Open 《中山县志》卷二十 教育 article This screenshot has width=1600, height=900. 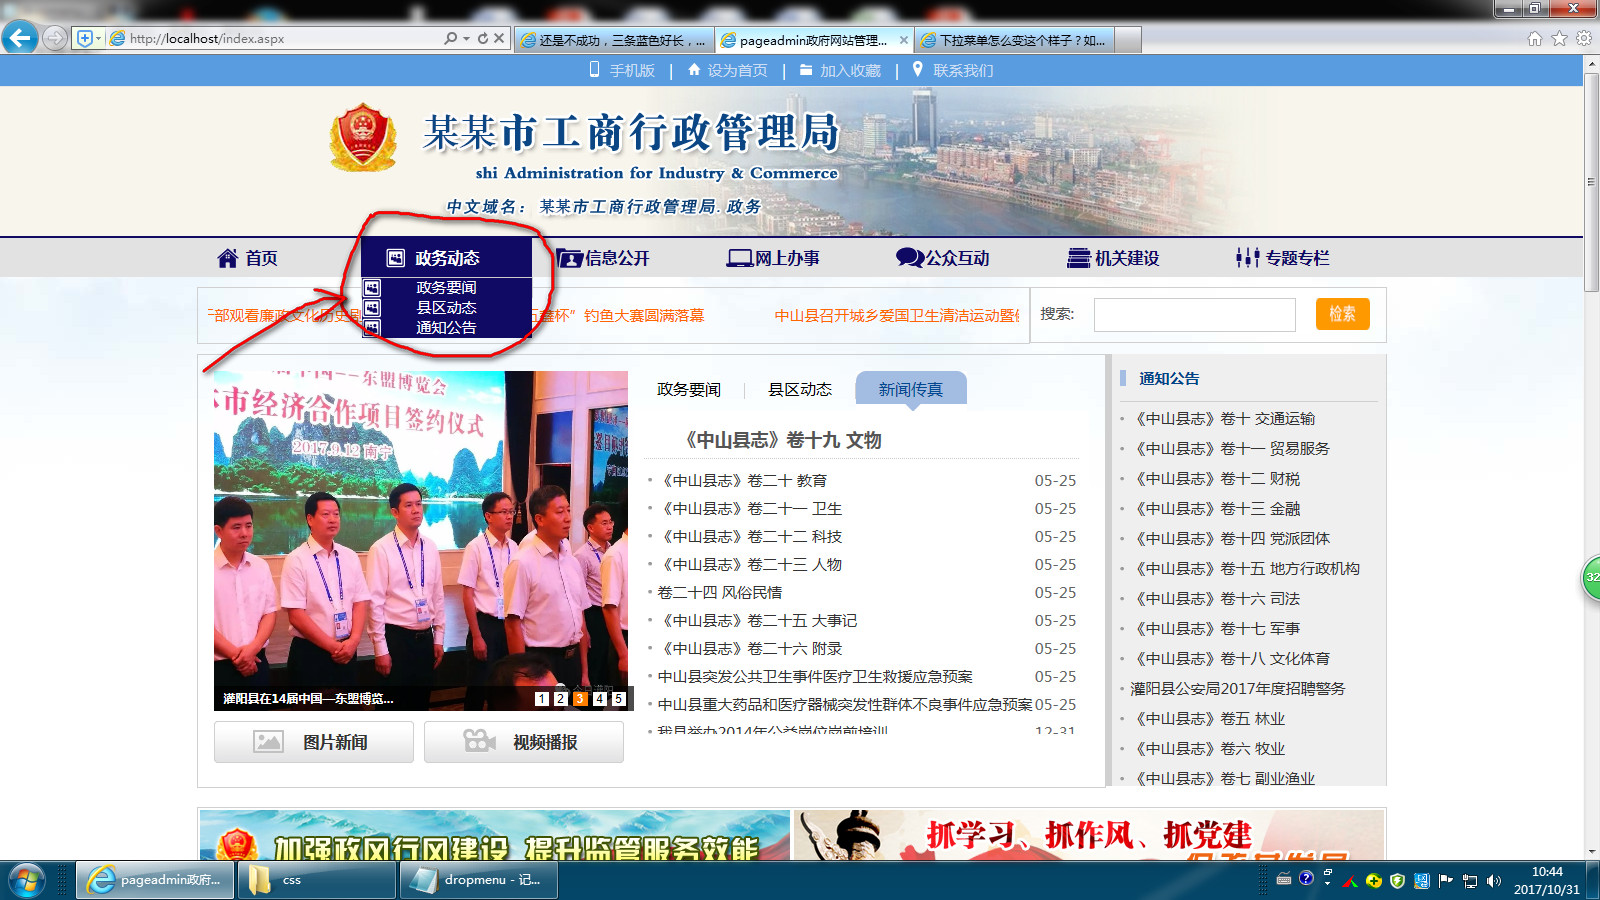[x=742, y=481]
